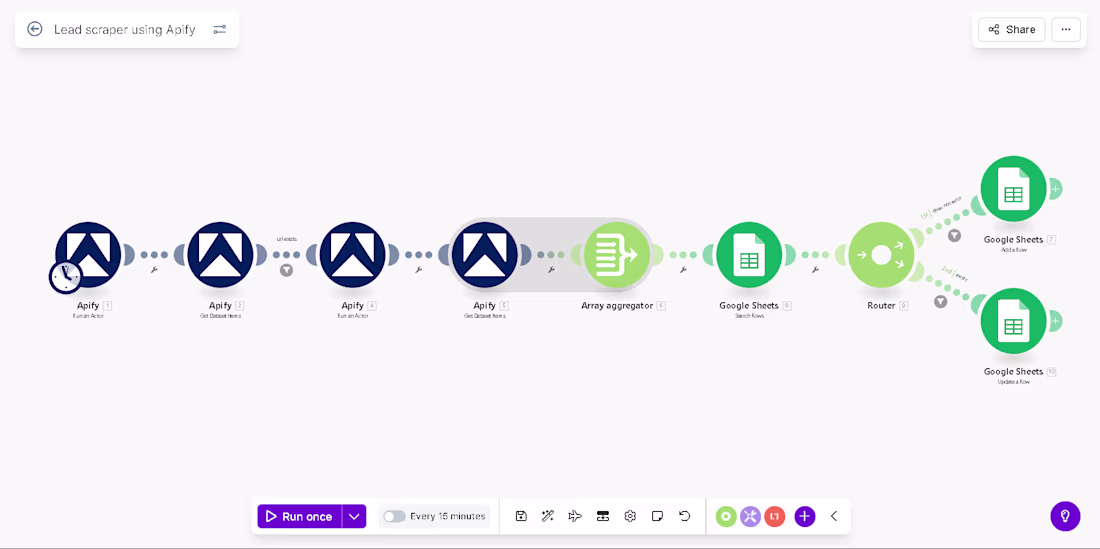The image size is (1100, 549).
Task: Open the schedule clock on Apify module 1
Action: click(x=65, y=277)
